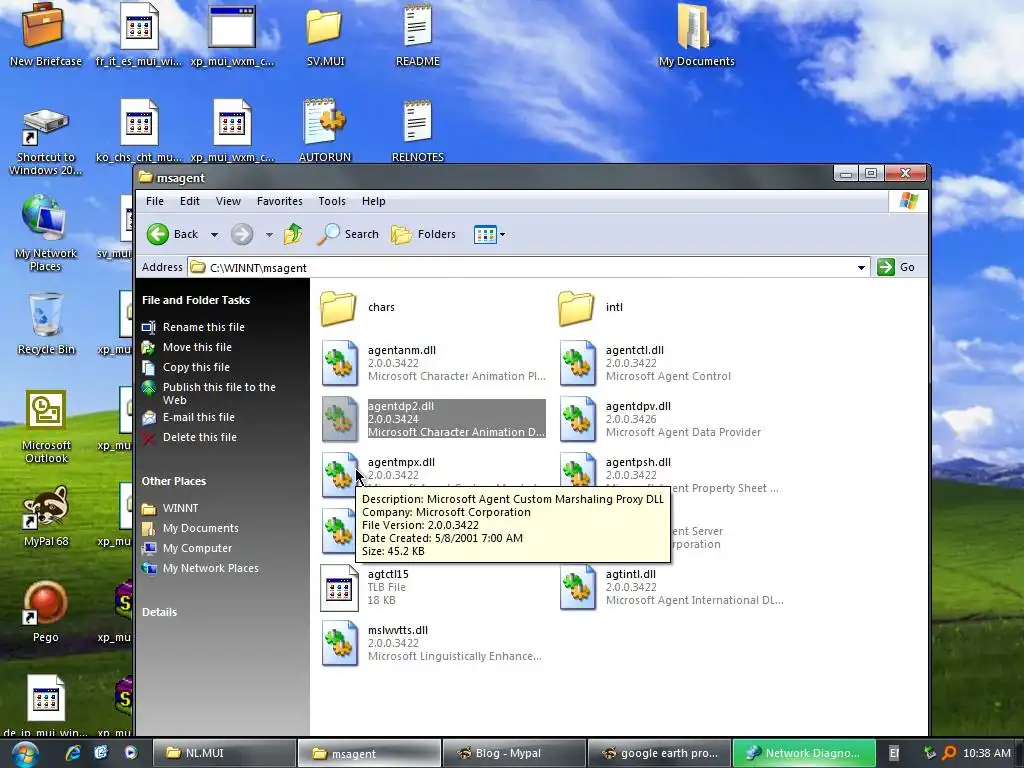1024x768 pixels.
Task: Select the agentmpx.dll file icon
Action: pyautogui.click(x=339, y=473)
